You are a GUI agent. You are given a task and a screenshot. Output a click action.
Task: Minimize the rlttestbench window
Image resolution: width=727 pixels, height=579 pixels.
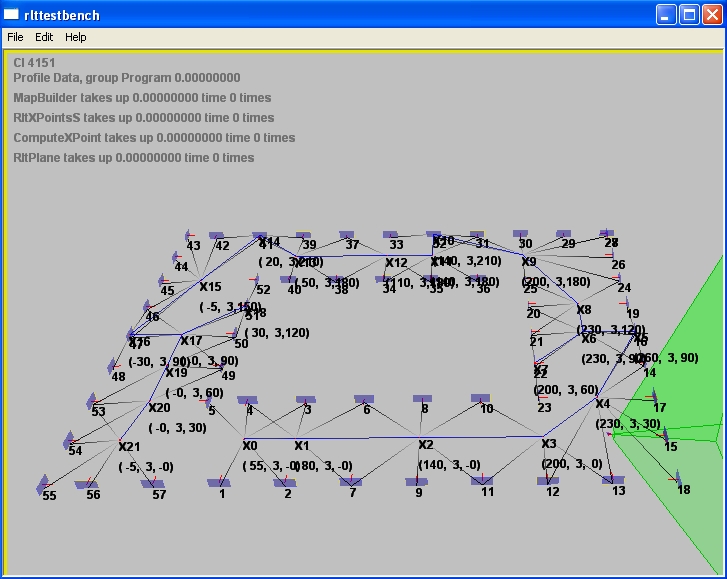tap(667, 14)
